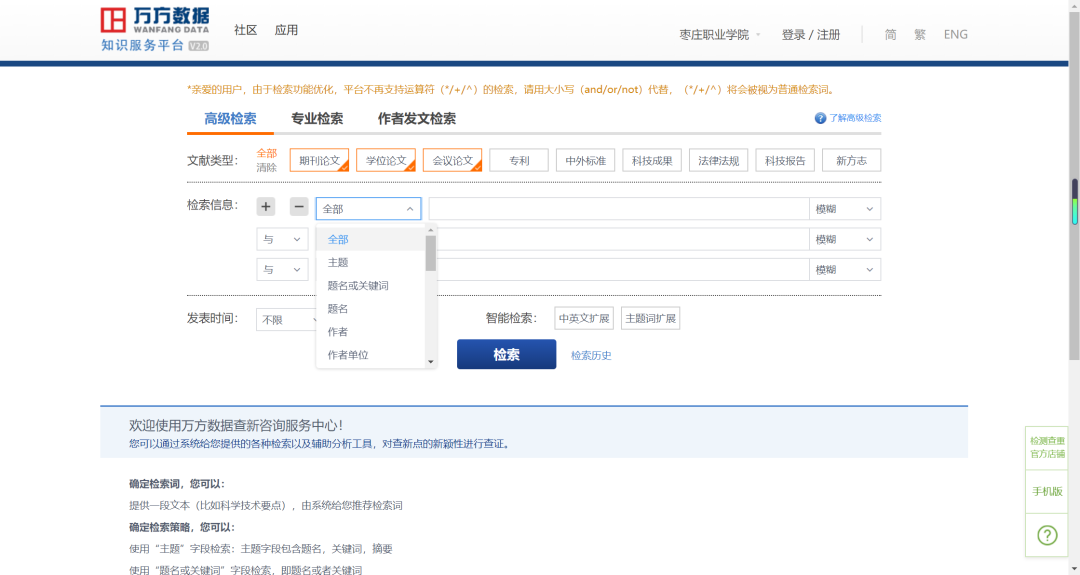Screen dimensions: 1080x575
Task: Click 清除 to clear document types
Action: pos(267,167)
